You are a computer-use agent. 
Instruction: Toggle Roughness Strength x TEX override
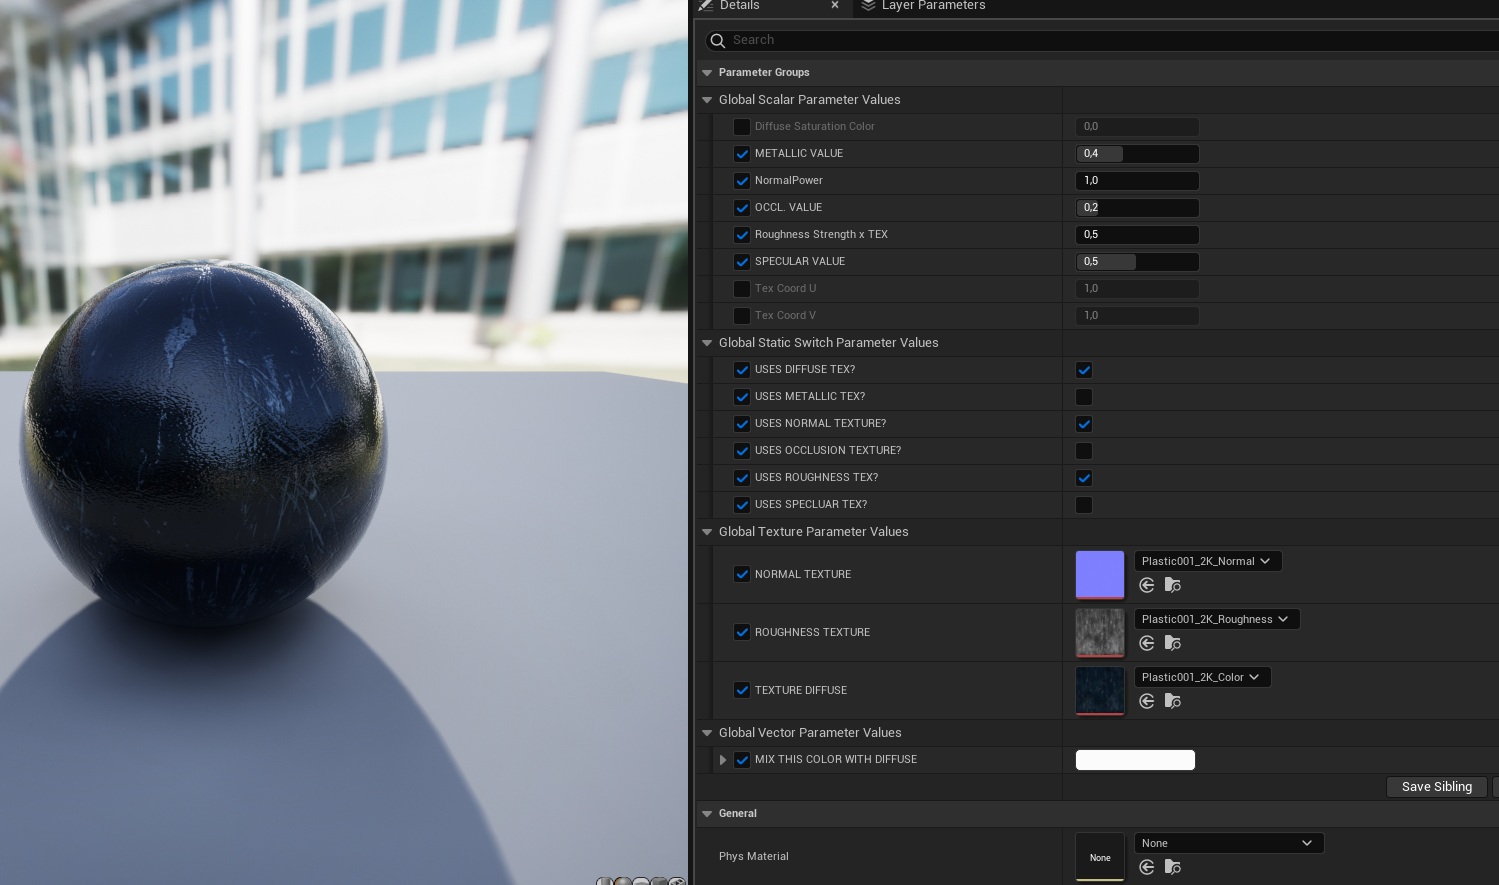pyautogui.click(x=742, y=235)
